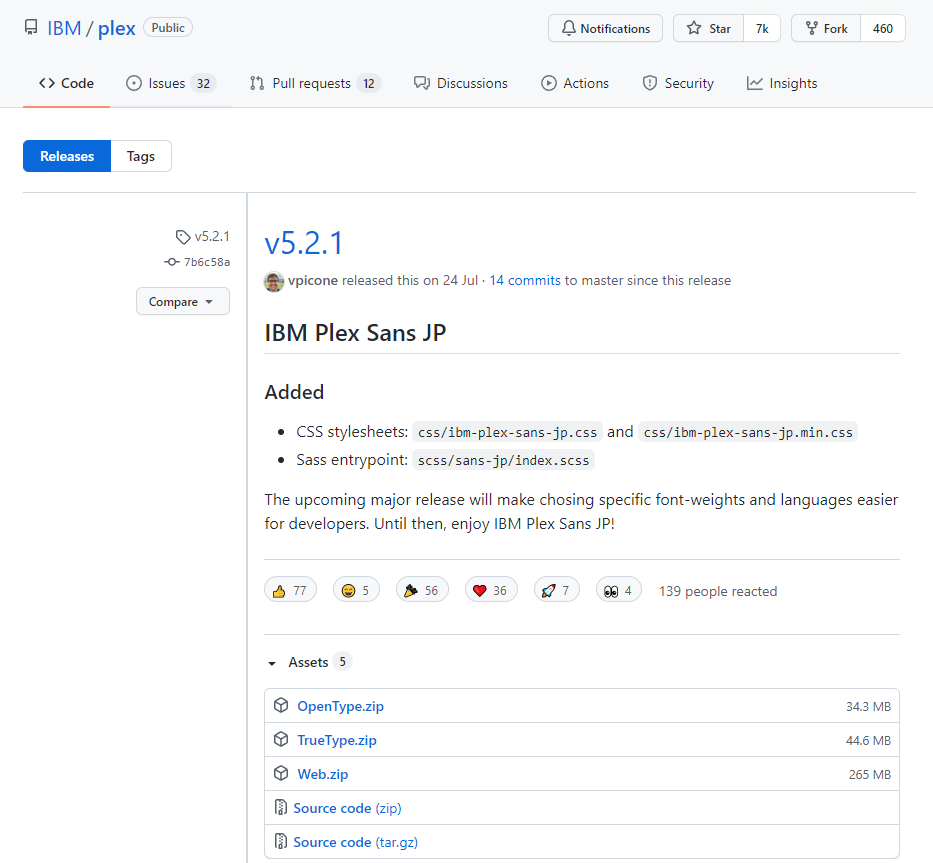The image size is (933, 863).
Task: Collapse the Assets section
Action: coord(309,662)
